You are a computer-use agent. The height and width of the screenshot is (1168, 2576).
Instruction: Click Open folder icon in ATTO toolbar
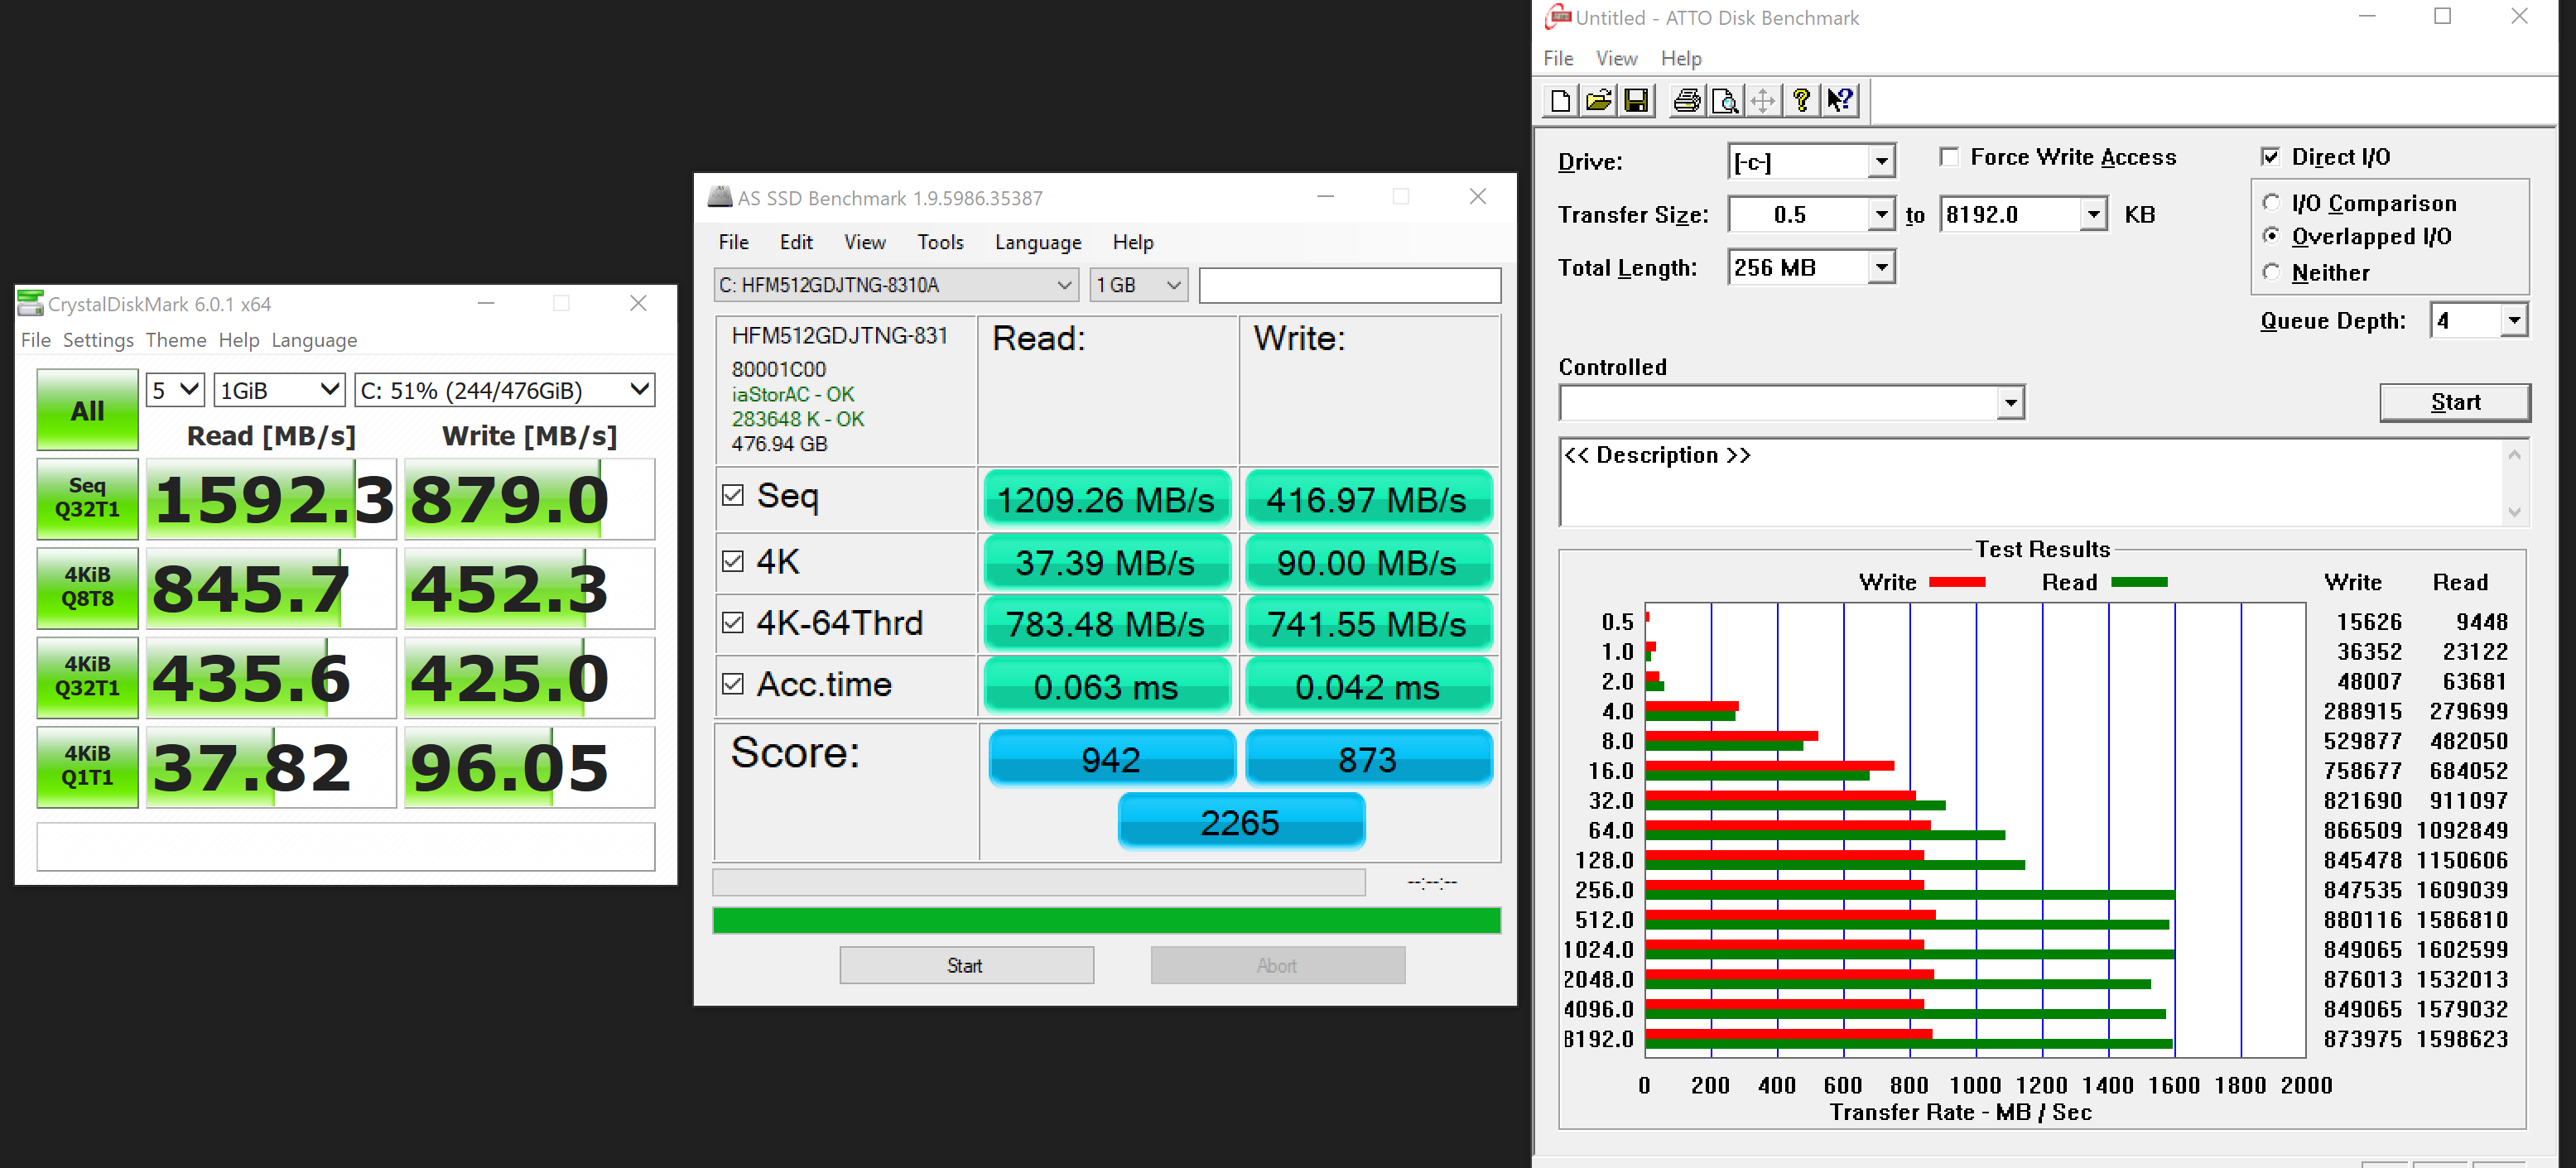(x=1598, y=101)
